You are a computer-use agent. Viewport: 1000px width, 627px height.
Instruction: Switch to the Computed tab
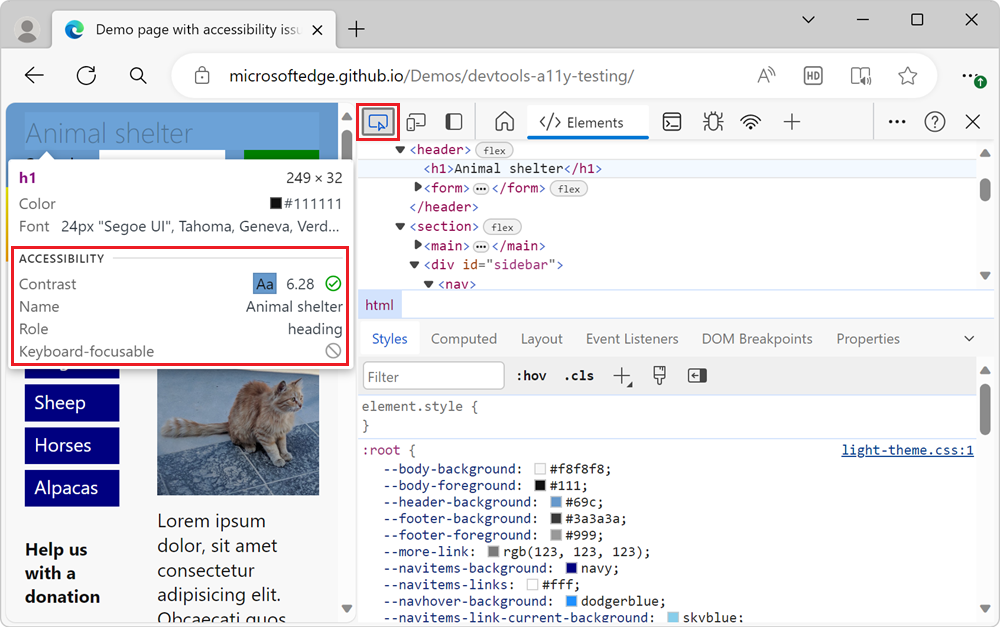(464, 338)
